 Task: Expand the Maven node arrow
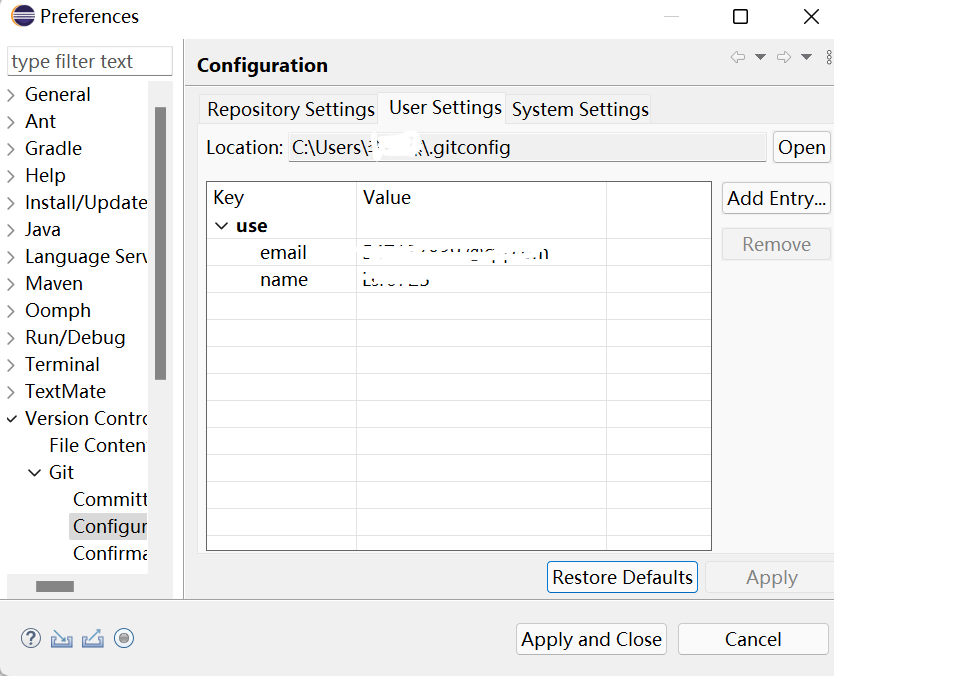tap(11, 284)
